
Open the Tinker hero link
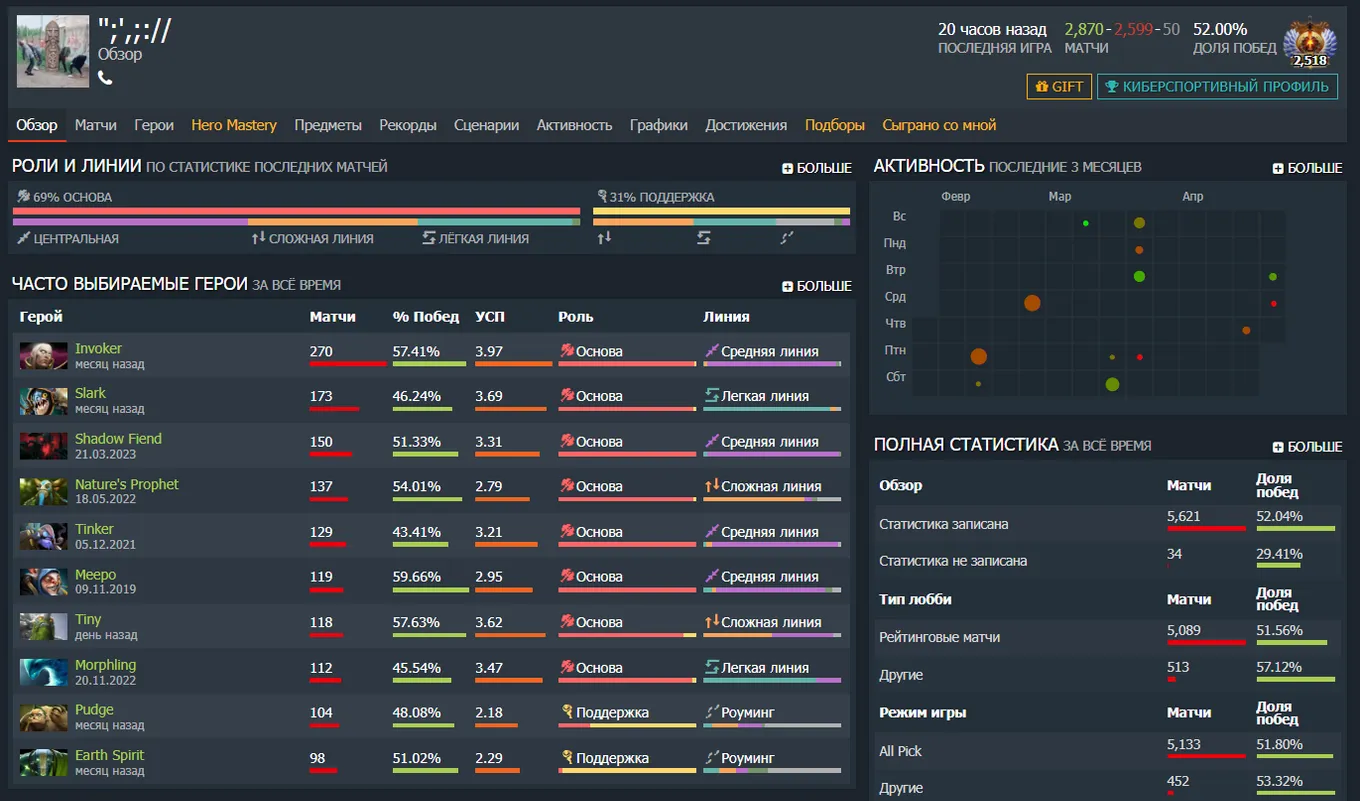pos(94,529)
